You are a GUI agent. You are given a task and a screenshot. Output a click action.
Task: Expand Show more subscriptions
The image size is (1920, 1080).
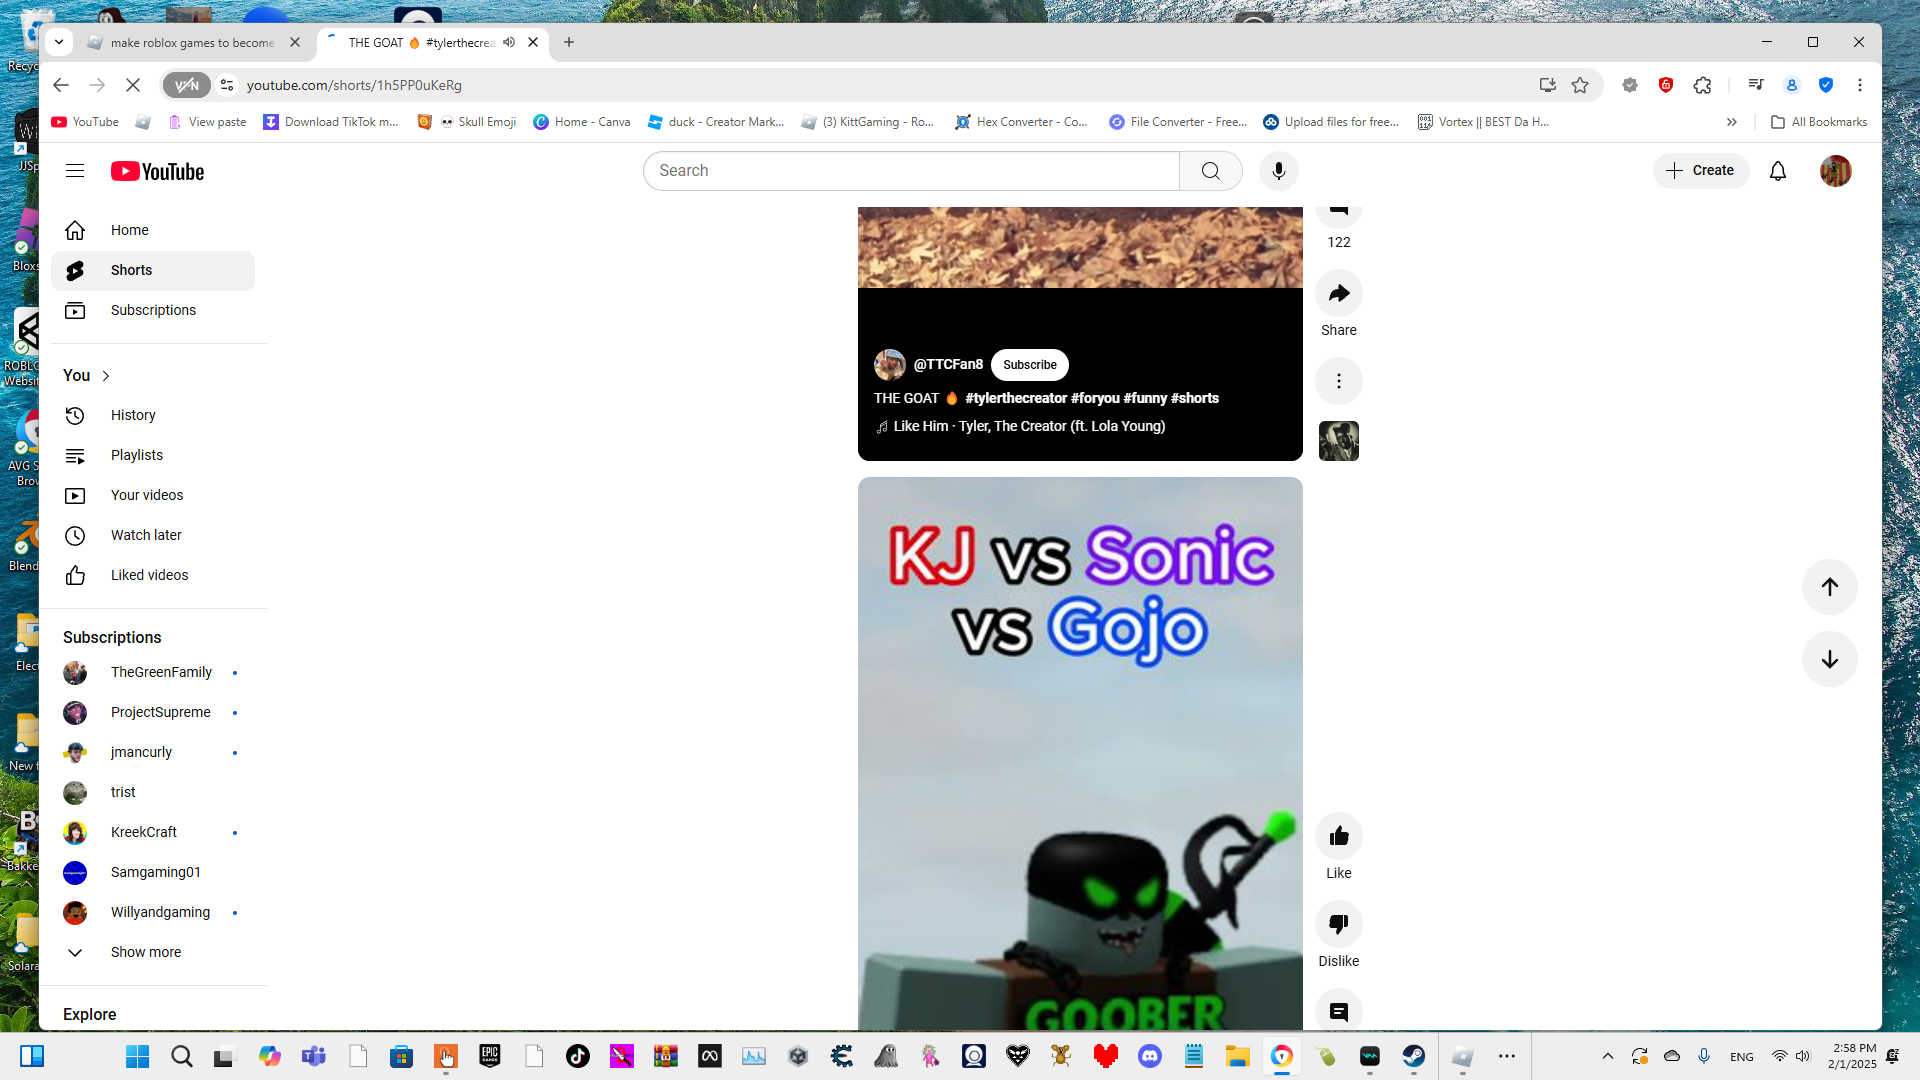(145, 952)
